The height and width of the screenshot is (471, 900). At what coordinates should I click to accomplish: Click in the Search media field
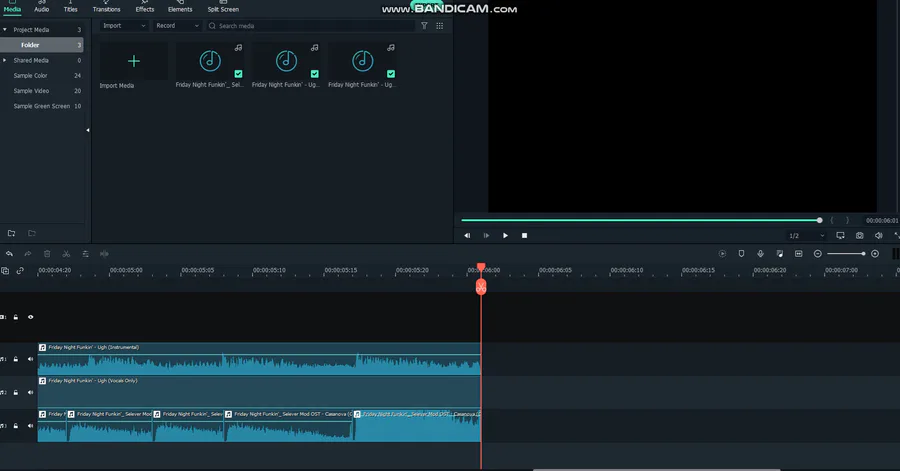point(310,26)
